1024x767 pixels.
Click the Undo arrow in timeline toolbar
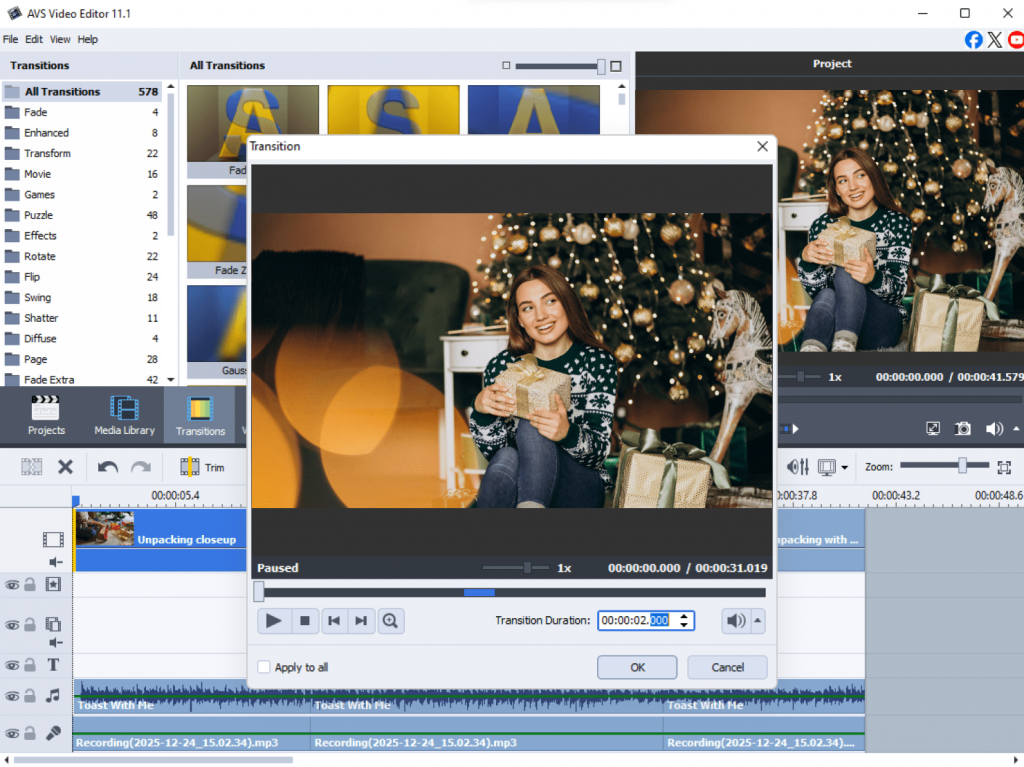pyautogui.click(x=108, y=467)
